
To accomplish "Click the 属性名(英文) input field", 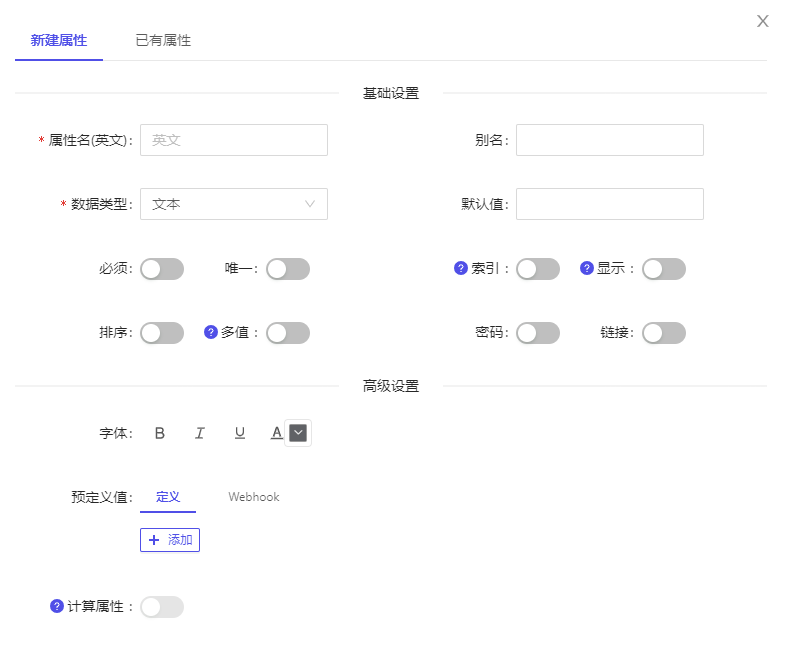I will point(234,140).
